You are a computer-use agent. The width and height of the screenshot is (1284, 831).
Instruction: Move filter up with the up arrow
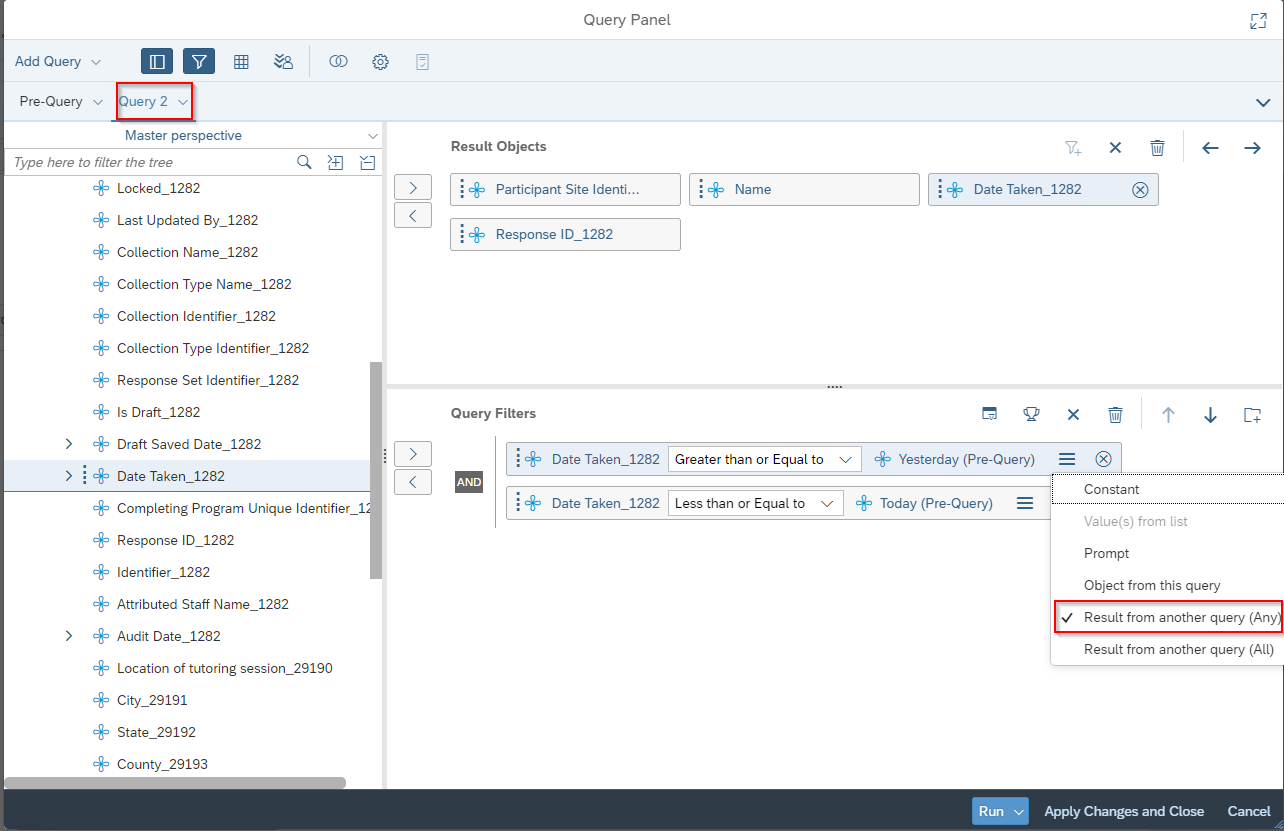click(1168, 414)
